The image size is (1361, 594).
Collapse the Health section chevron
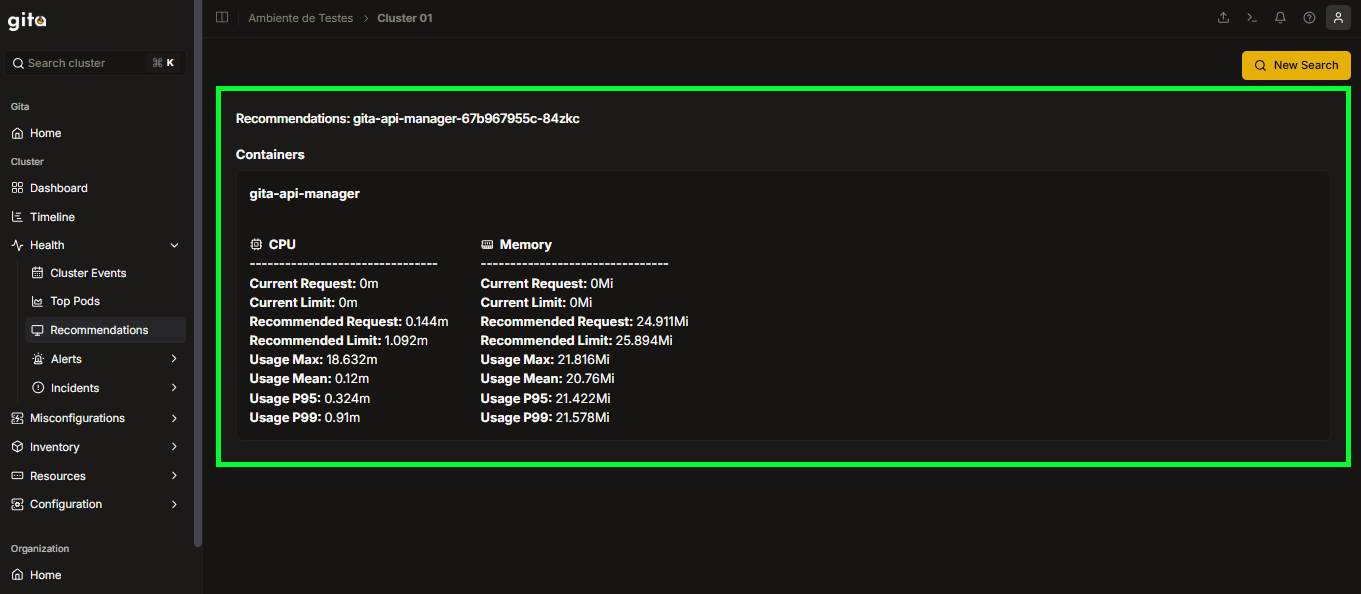pyautogui.click(x=175, y=245)
